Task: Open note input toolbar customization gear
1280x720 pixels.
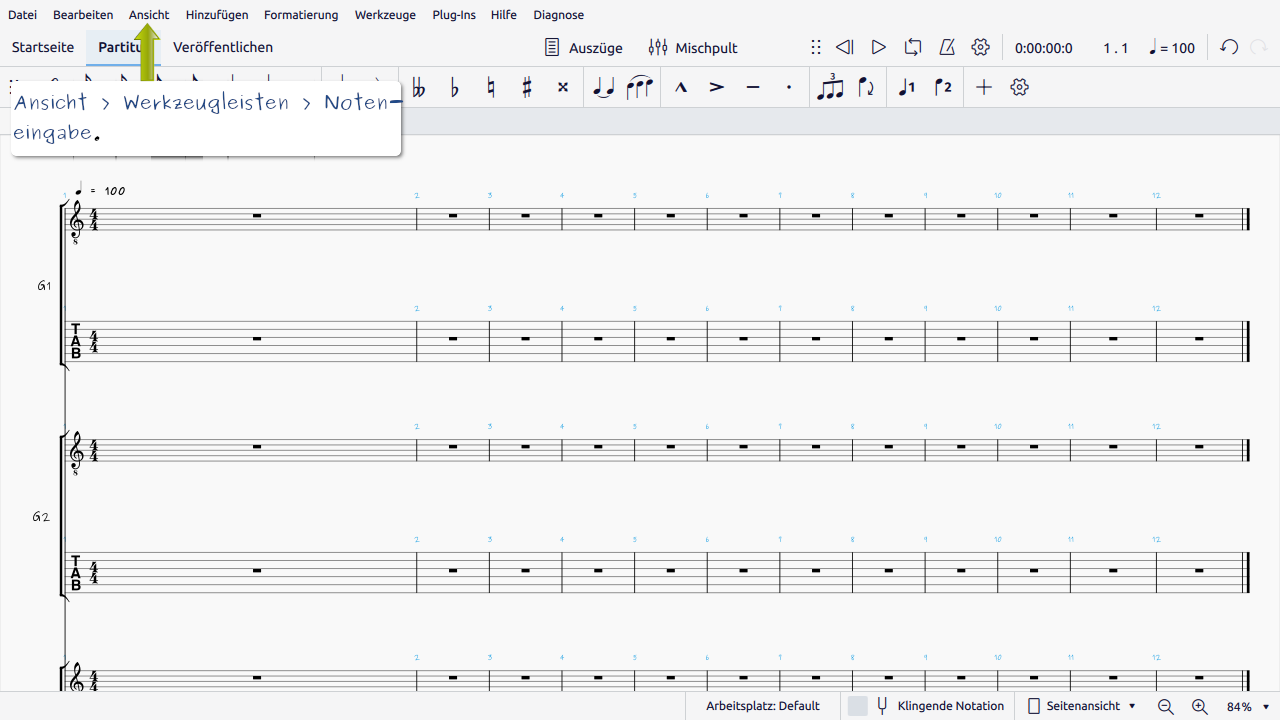Action: [1020, 88]
